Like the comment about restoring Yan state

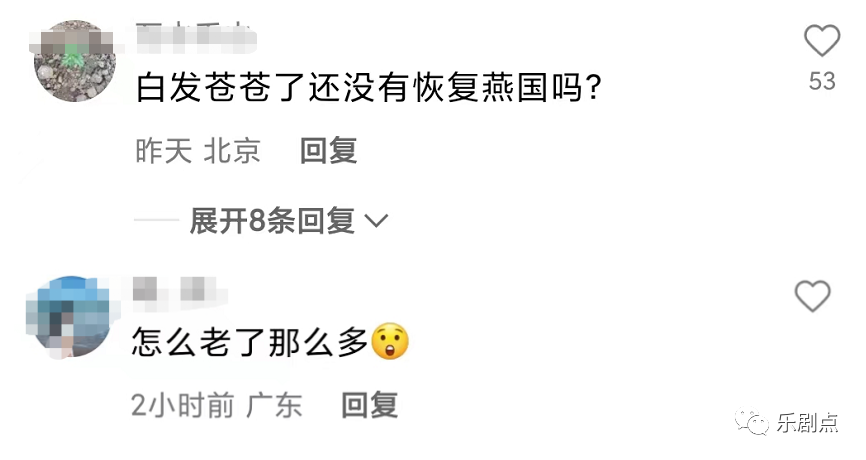tap(822, 40)
